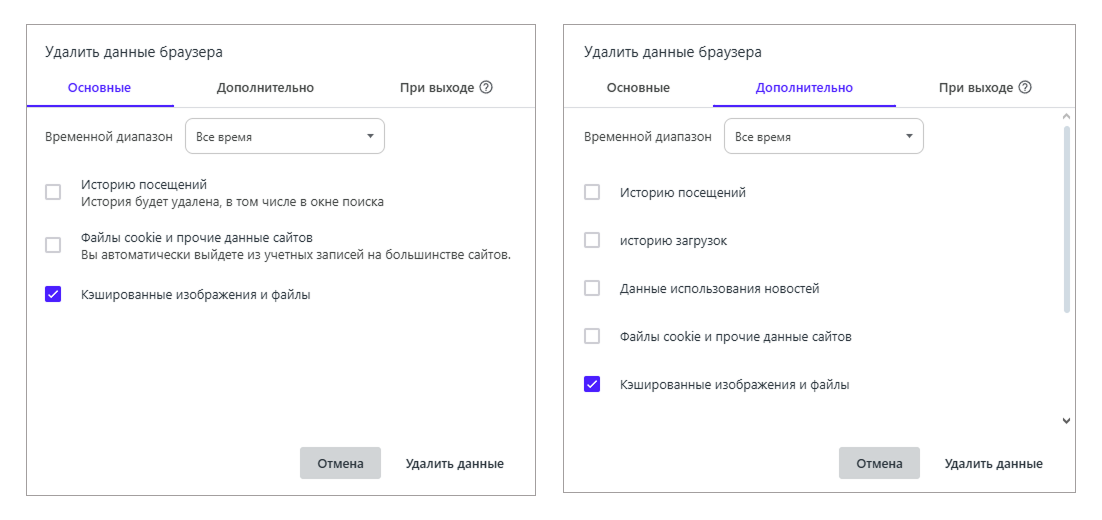This screenshot has width=1102, height=520.
Task: Expand the time range dropdown in the Дополнительно-active dialog
Action: tap(823, 136)
